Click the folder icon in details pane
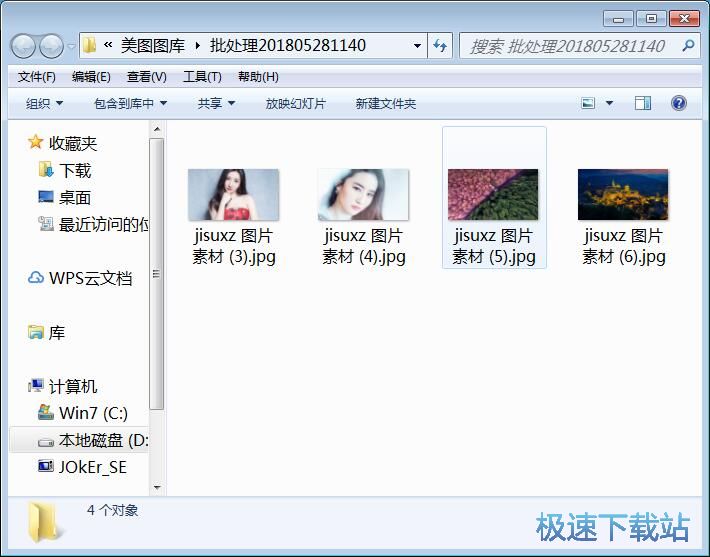The image size is (710, 557). (x=44, y=523)
